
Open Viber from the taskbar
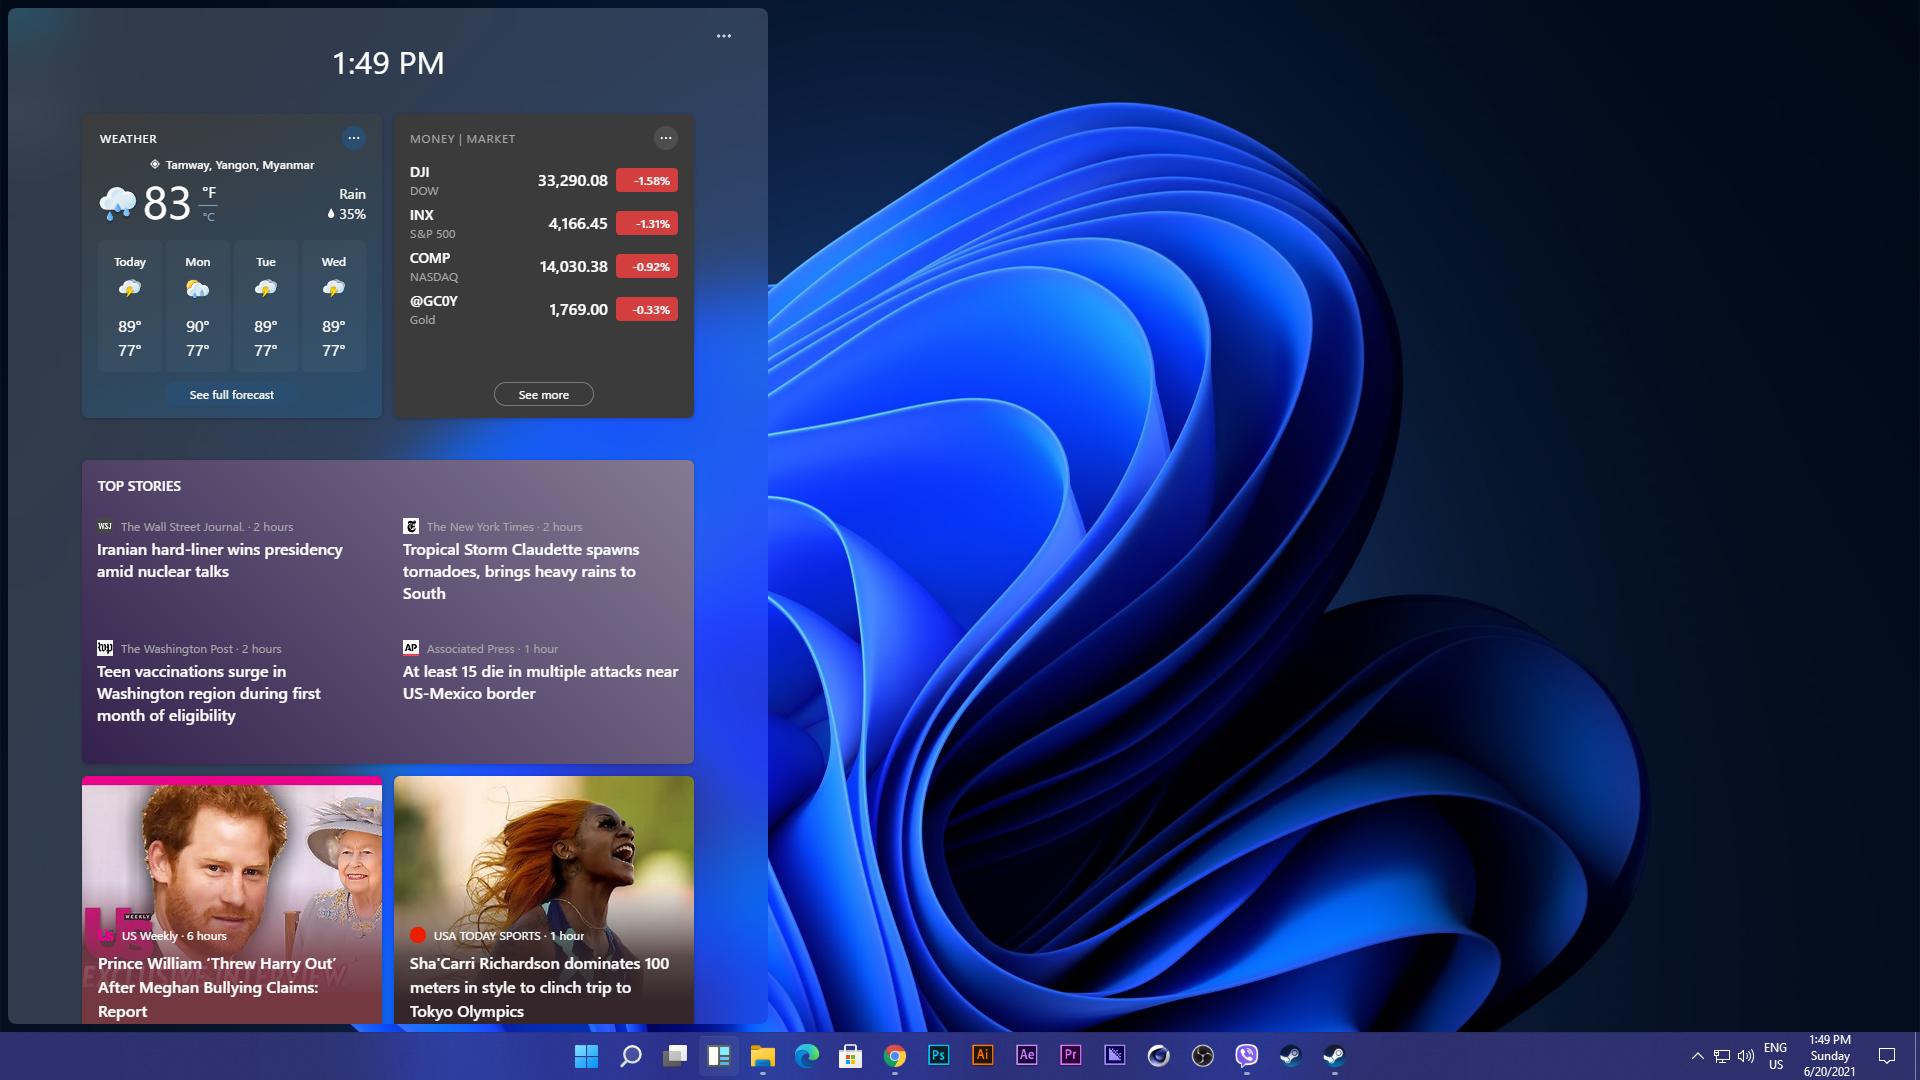1246,1055
